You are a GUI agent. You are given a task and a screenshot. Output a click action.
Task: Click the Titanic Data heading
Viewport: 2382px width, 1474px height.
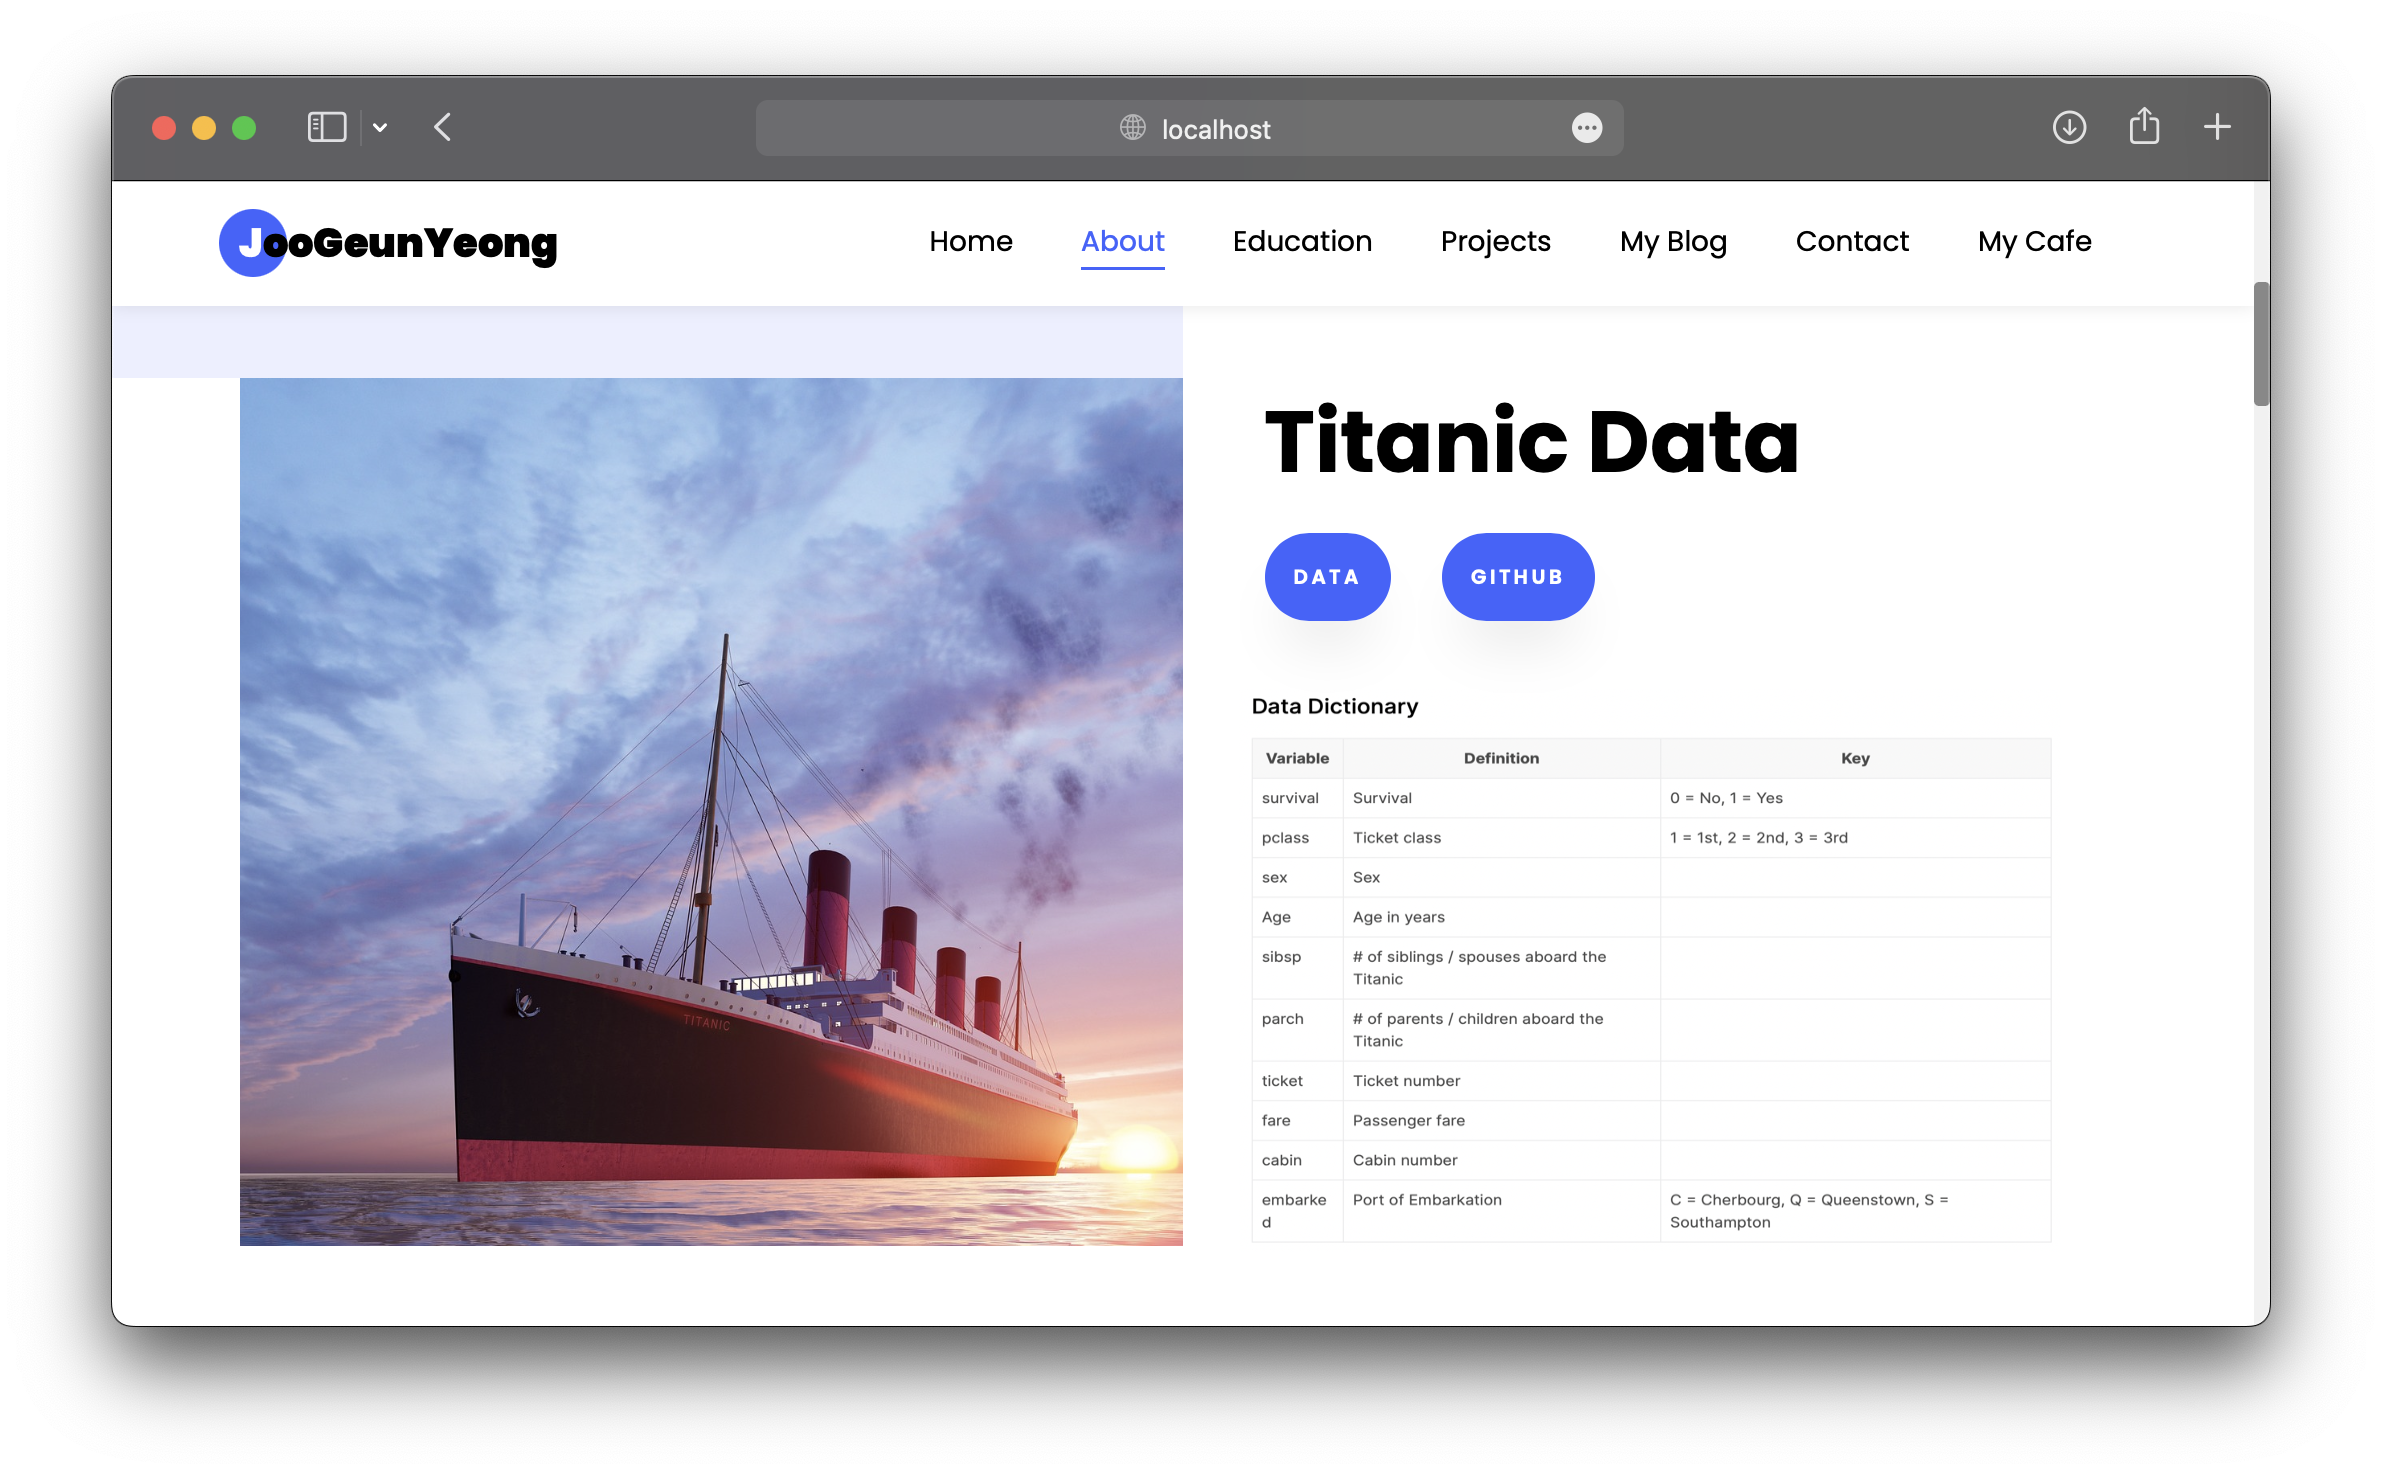click(x=1531, y=441)
